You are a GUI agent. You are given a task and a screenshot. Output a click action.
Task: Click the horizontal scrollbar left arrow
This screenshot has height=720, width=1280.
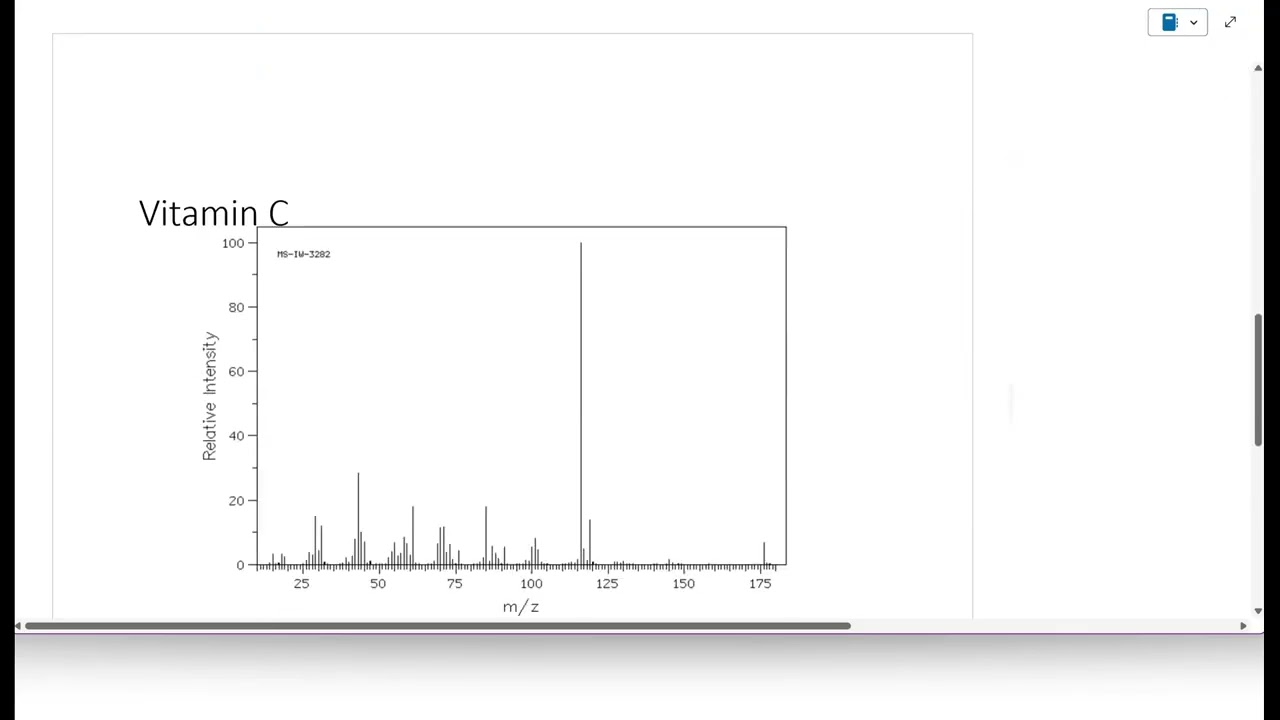click(18, 626)
